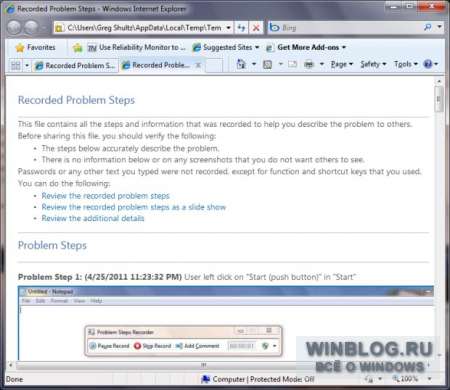Switch to first 'Recorded Problem S...' tab
The width and height of the screenshot is (450, 390).
coord(75,66)
